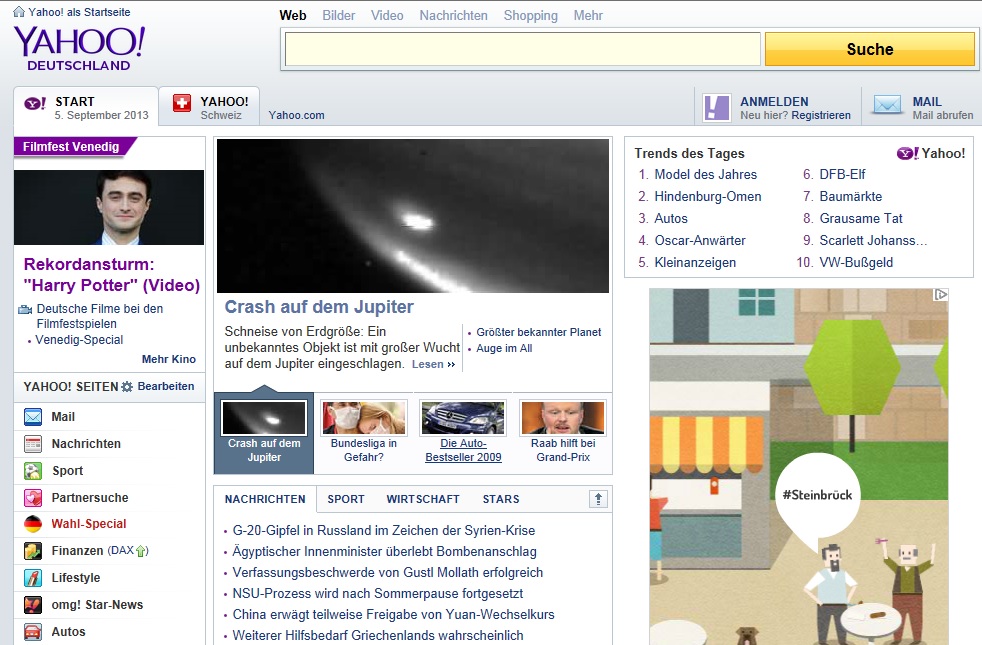Screen dimensions: 982x645
Task: Click the Harry Potter actor photo
Action: (109, 207)
